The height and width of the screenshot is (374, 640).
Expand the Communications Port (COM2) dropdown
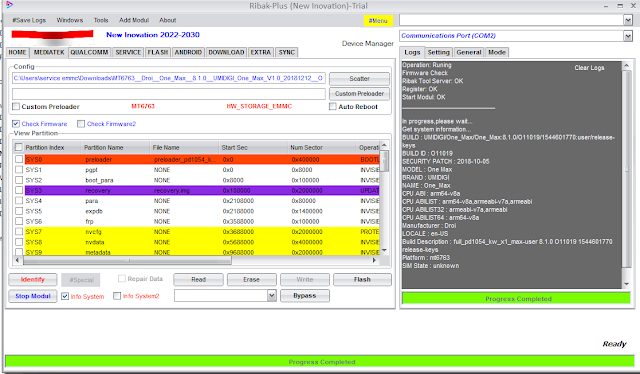[628, 36]
